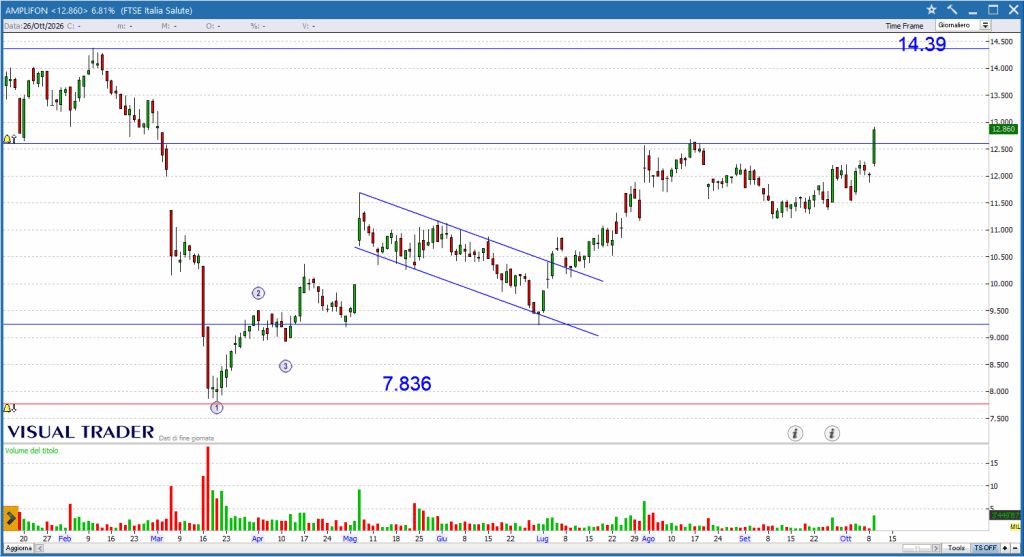Viewport: 1024px width, 557px height.
Task: Close the chart window
Action: point(1013,10)
